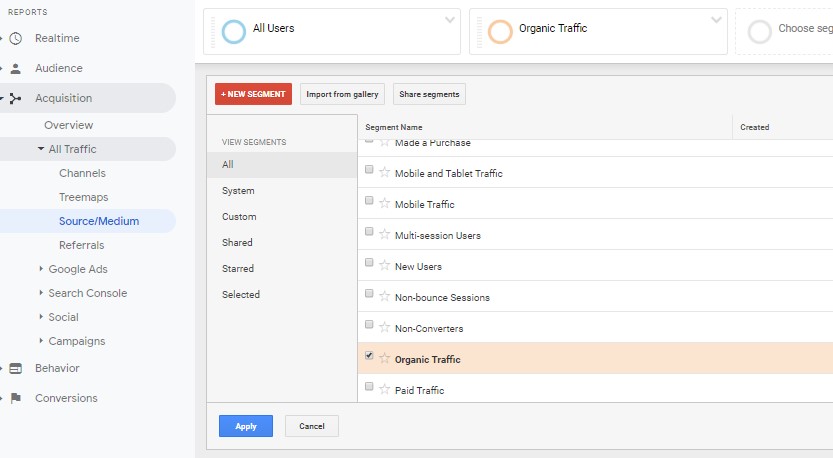833x458 pixels.
Task: Check the Non-bounce Sessions checkbox
Action: [x=369, y=293]
